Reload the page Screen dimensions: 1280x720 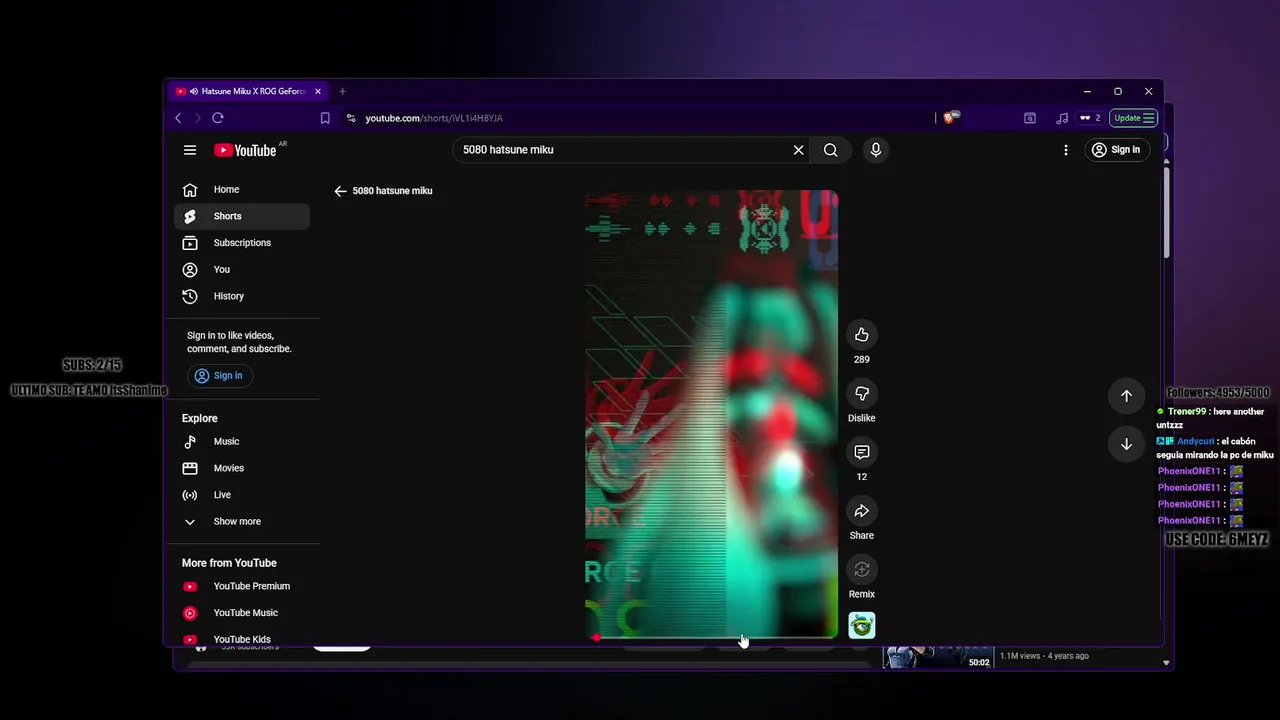[x=217, y=118]
